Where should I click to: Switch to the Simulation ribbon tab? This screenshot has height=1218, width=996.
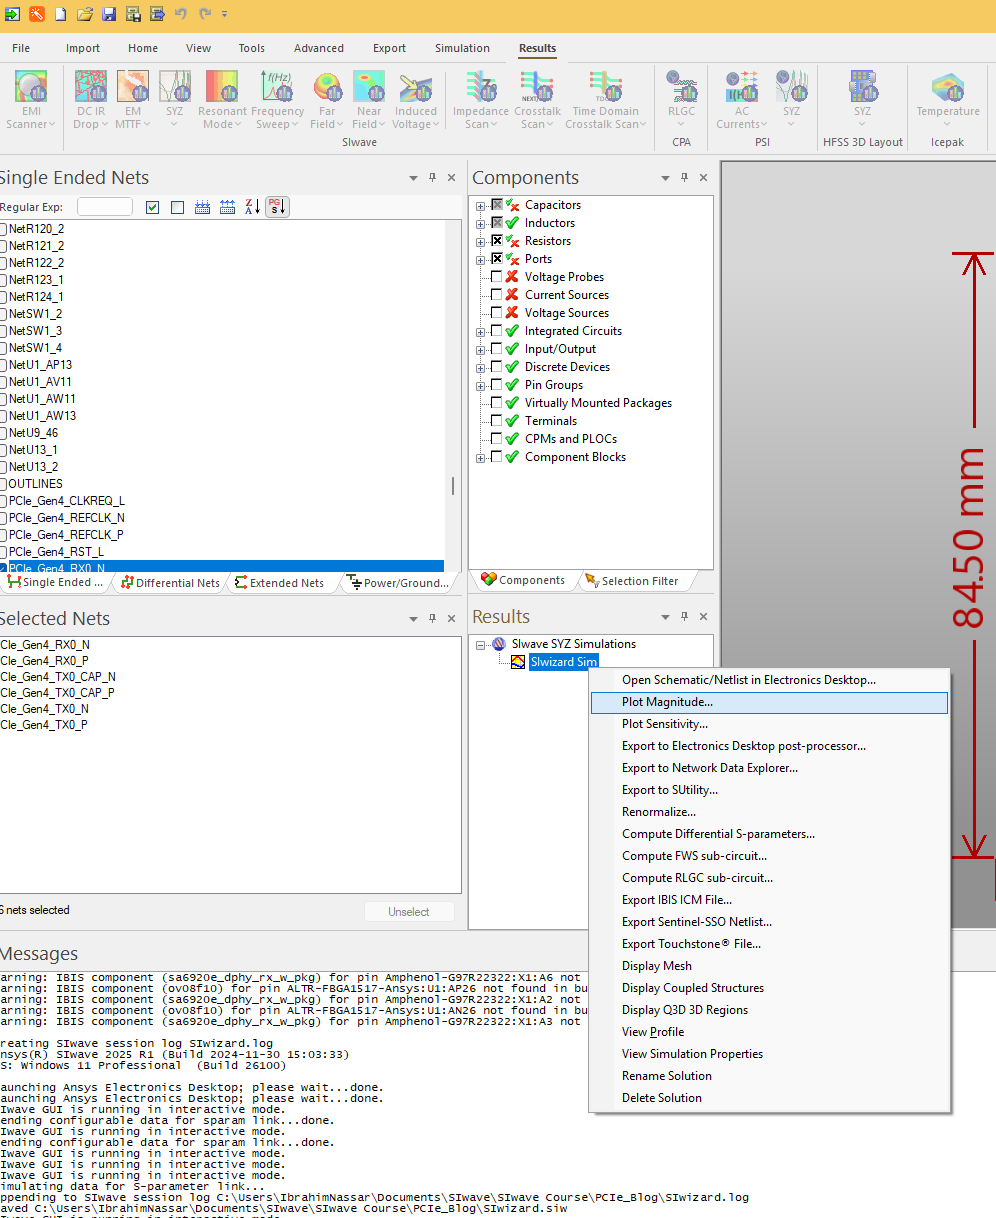(461, 47)
